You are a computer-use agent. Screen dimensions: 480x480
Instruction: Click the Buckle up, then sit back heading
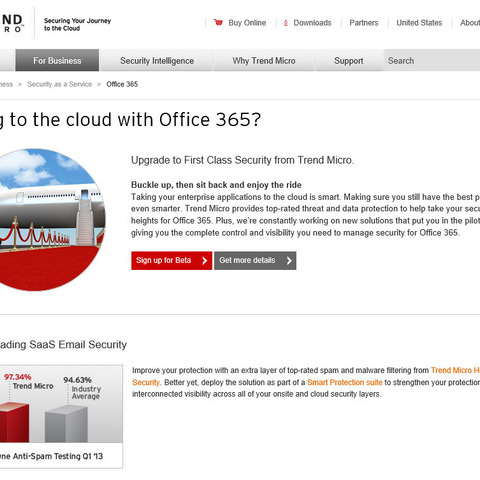click(216, 185)
